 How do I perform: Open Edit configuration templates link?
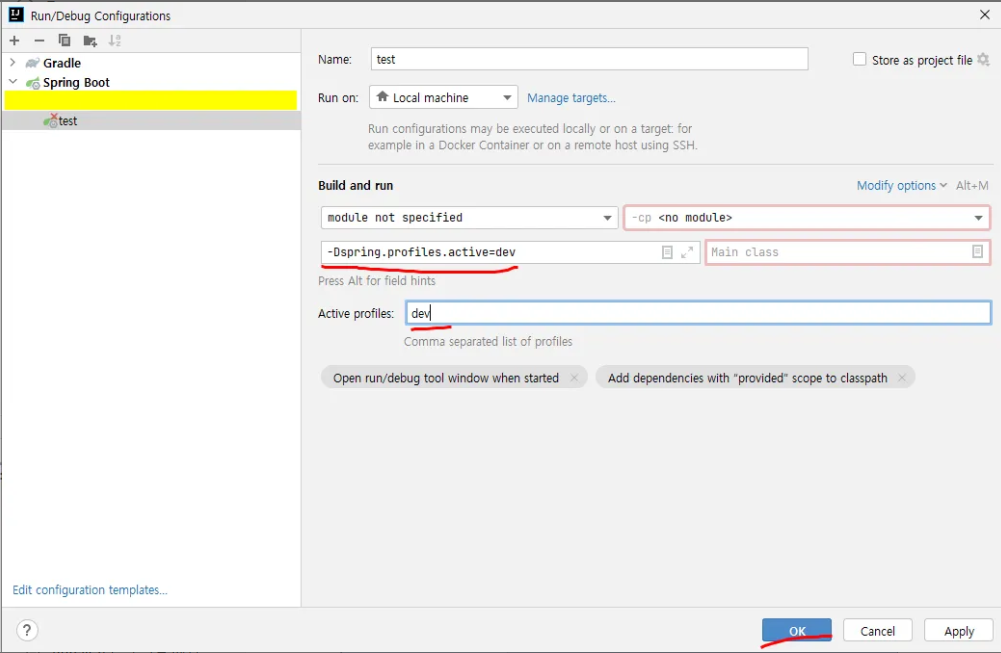point(89,590)
